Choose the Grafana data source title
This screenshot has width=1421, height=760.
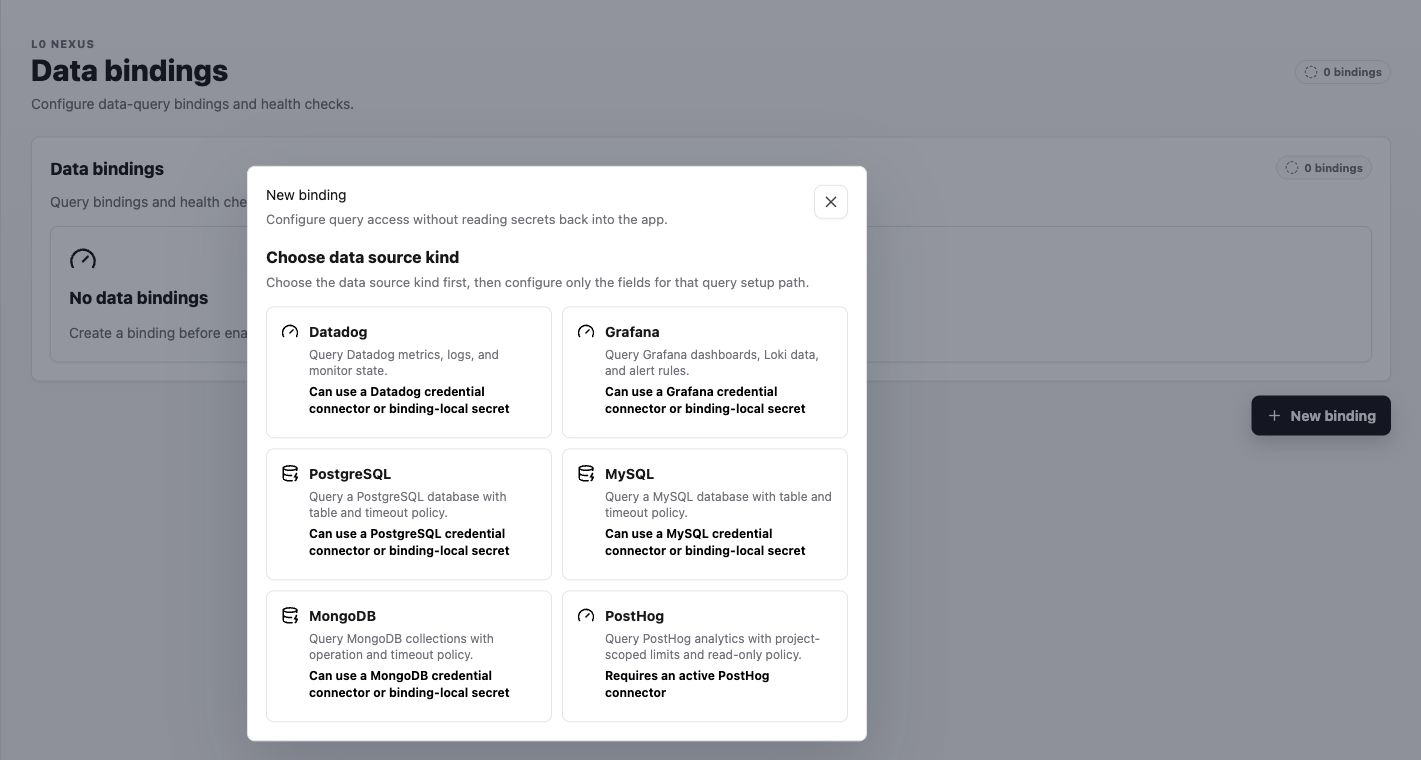632,332
